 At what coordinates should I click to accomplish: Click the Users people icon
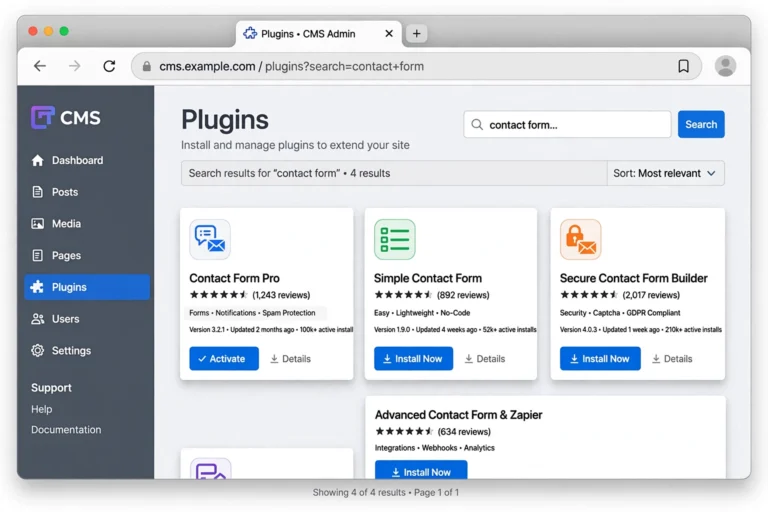tap(38, 319)
